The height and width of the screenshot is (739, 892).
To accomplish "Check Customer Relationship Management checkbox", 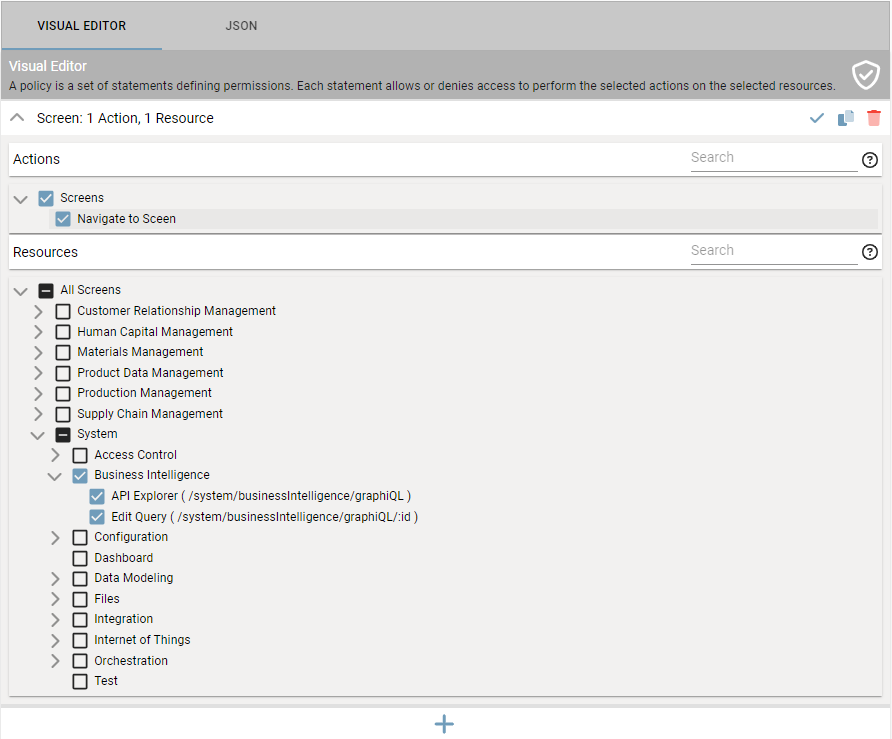I will (x=63, y=311).
